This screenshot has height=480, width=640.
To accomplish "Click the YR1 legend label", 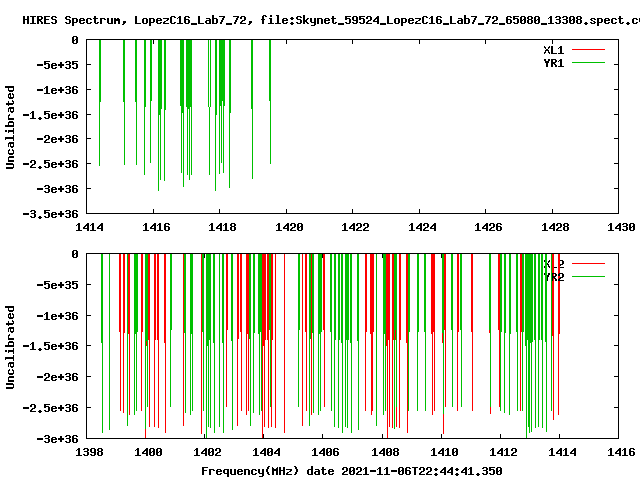I will pyautogui.click(x=553, y=63).
